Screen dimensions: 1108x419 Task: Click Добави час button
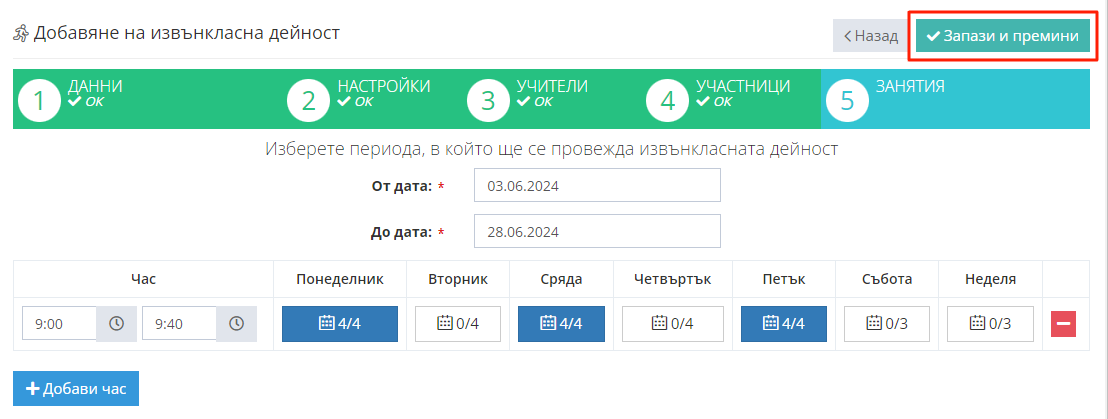(x=76, y=388)
